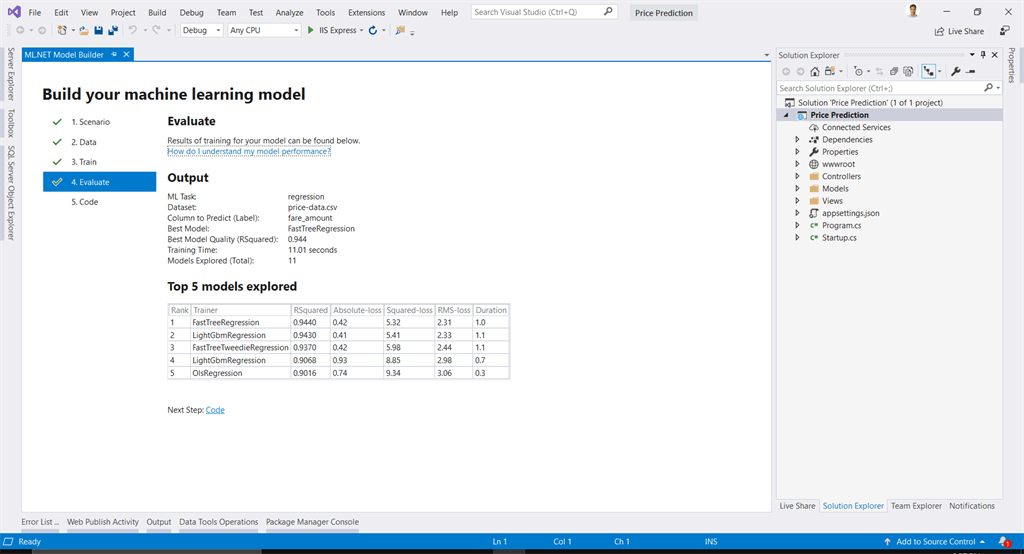
Task: Start debugging with IIS Express play icon
Action: (x=311, y=30)
